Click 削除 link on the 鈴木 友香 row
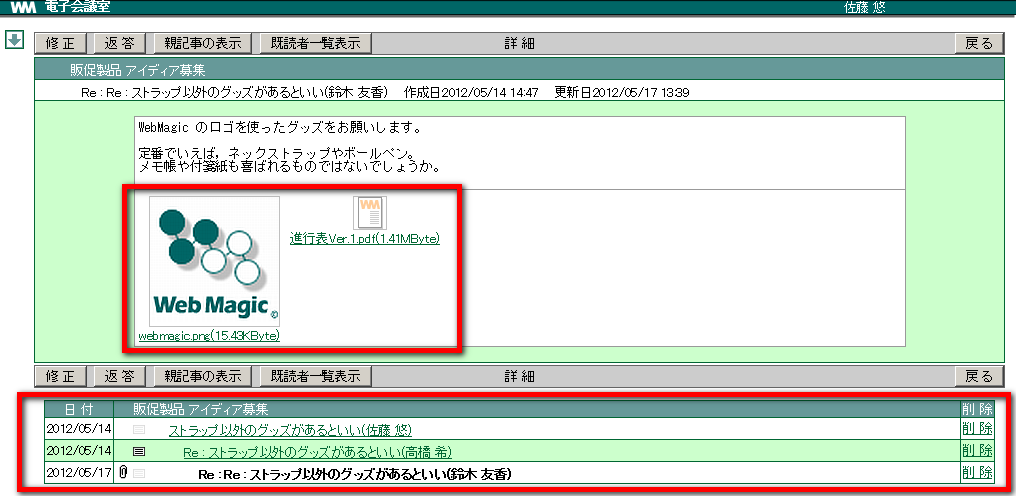1016x496 pixels. point(977,473)
